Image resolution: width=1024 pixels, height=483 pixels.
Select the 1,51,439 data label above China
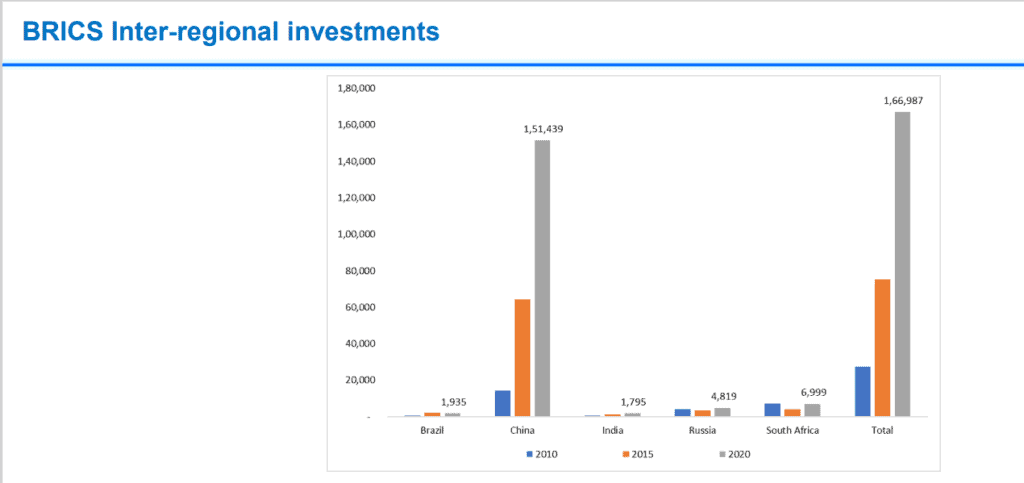tap(543, 129)
